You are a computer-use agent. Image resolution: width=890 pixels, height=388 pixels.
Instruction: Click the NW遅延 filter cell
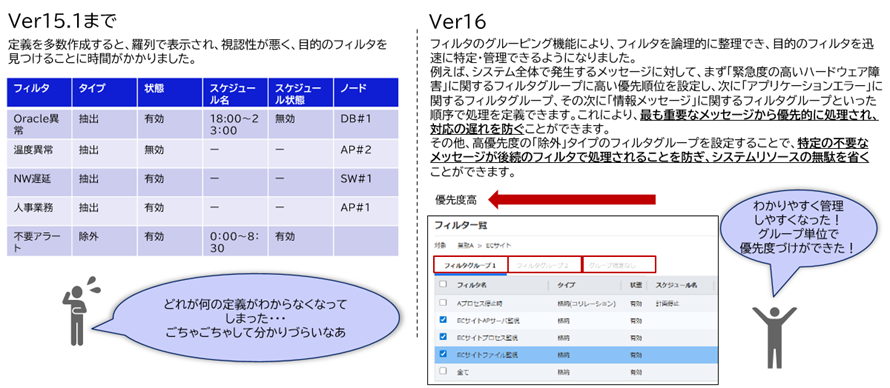(x=39, y=182)
